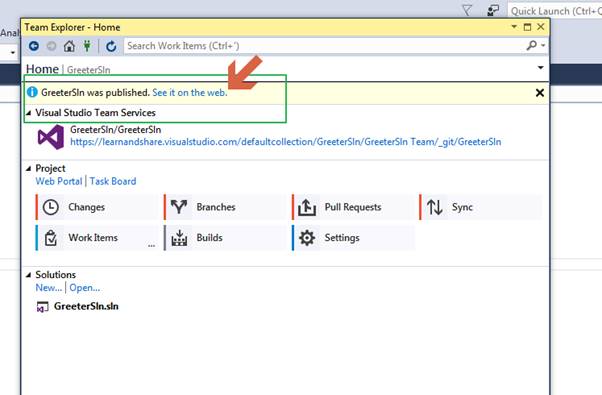602x395 pixels.
Task: Click the notifications filter funnel icon
Action: click(x=467, y=10)
